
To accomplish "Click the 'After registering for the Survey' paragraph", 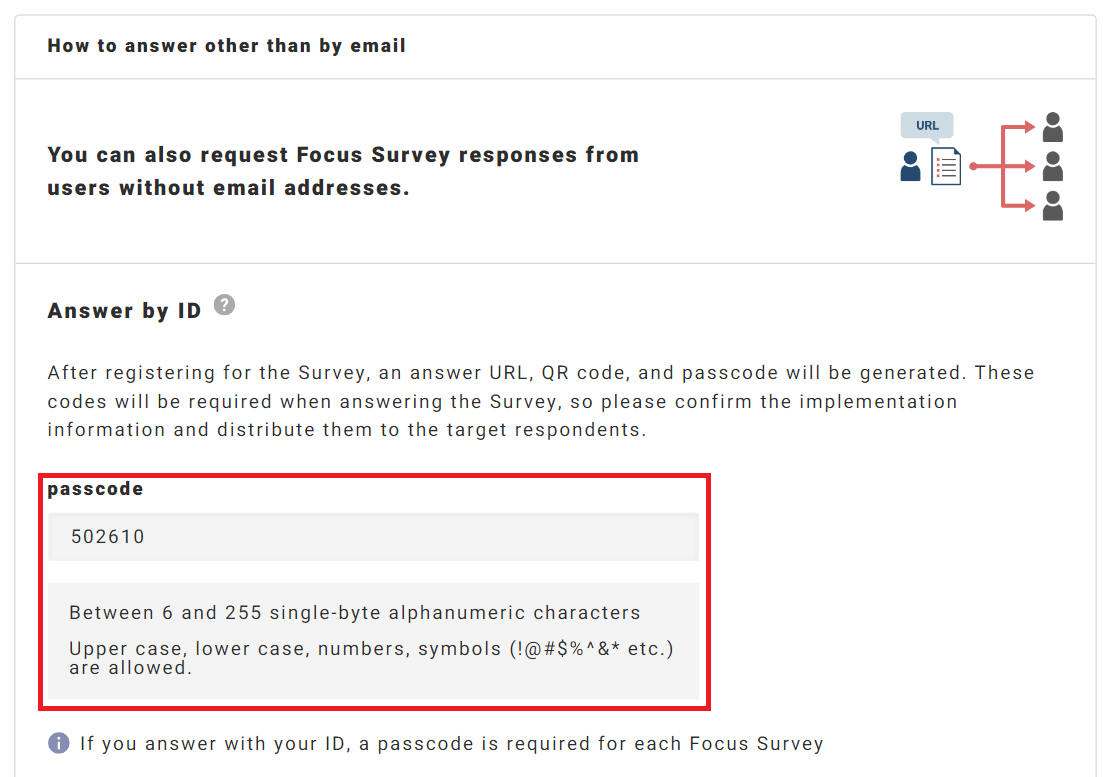I will 540,401.
